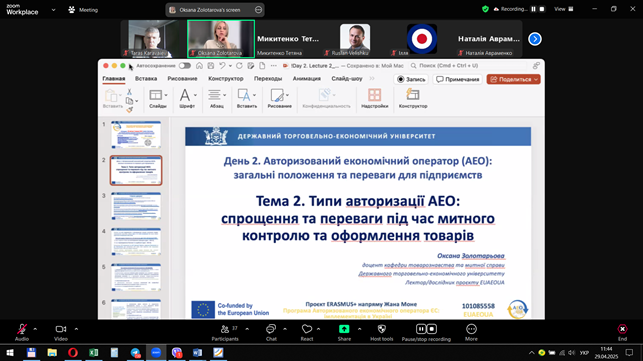Click the redo icon in PowerPoint

239,66
